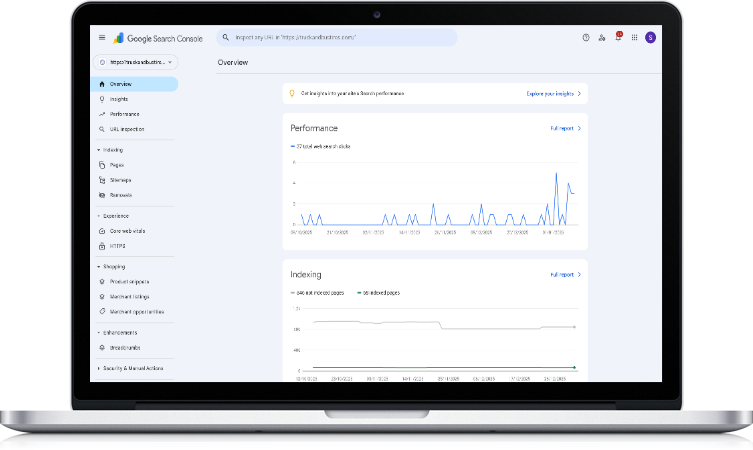Open the hamburger main menu
Image resolution: width=753 pixels, height=450 pixels.
[102, 38]
